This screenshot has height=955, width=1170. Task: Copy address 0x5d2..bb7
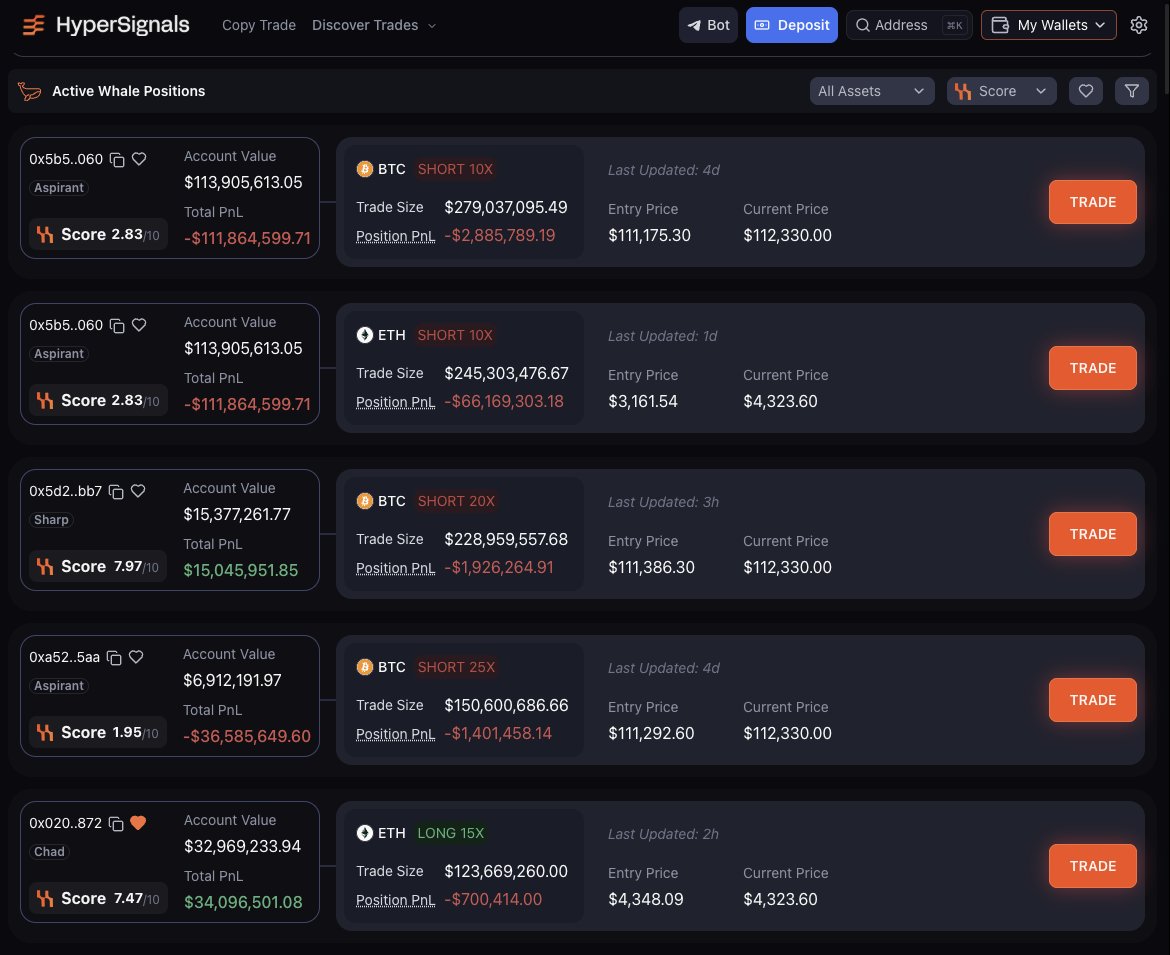coord(116,492)
